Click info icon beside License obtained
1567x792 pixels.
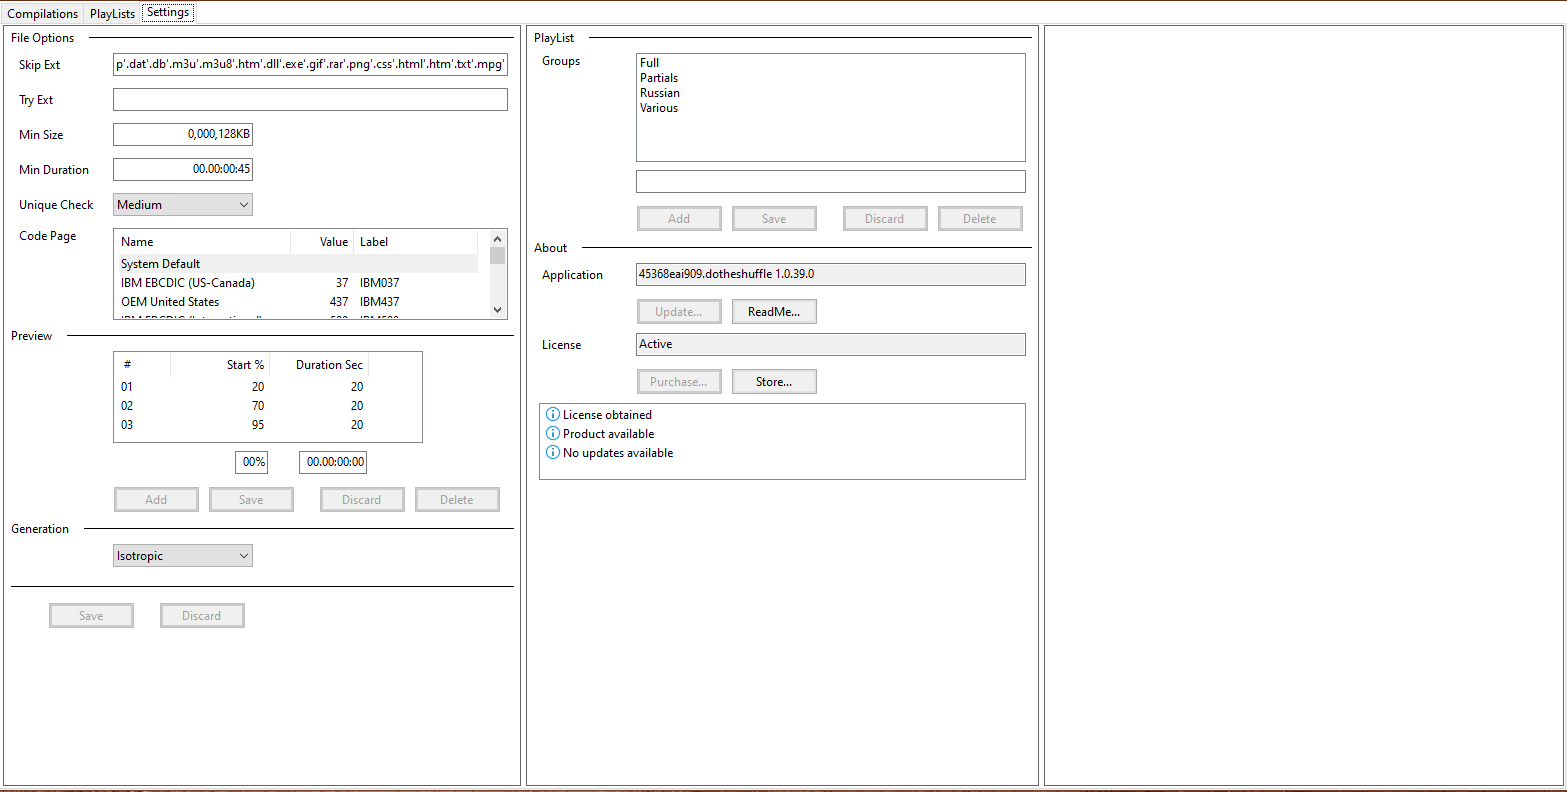pos(552,415)
